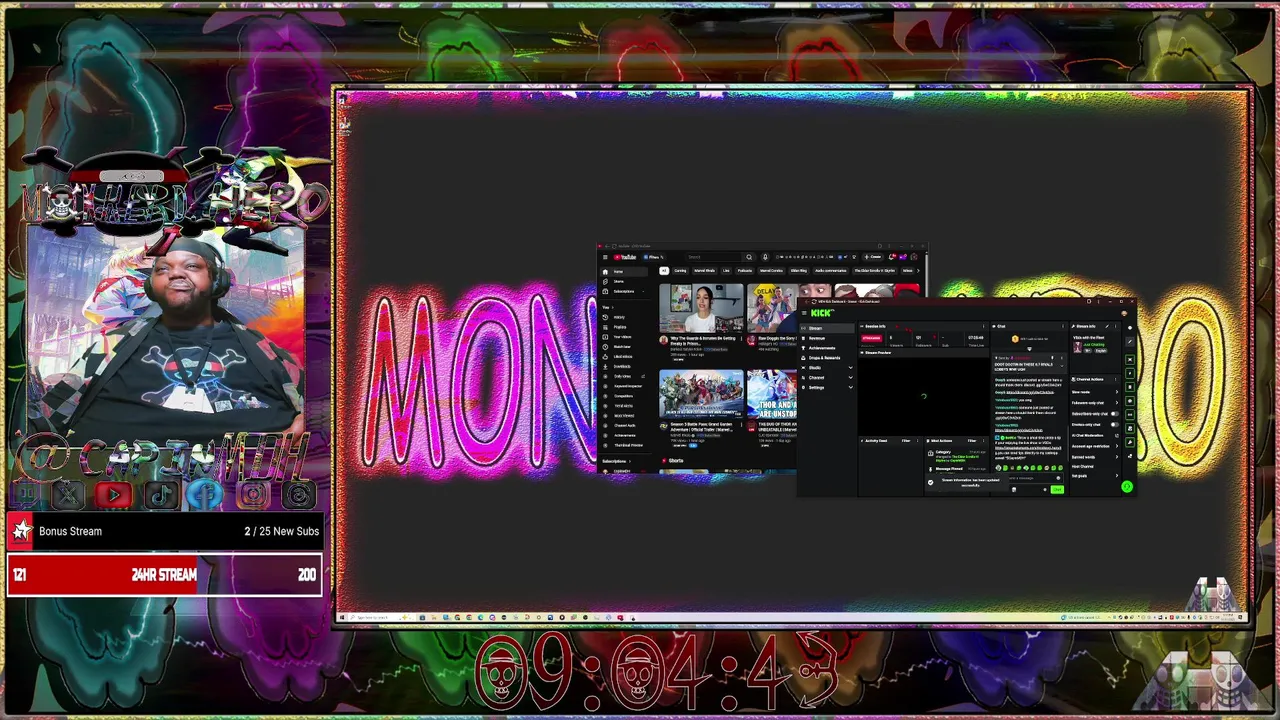Open Playlists in YouTube sidebar
Image resolution: width=1280 pixels, height=720 pixels.
point(624,327)
